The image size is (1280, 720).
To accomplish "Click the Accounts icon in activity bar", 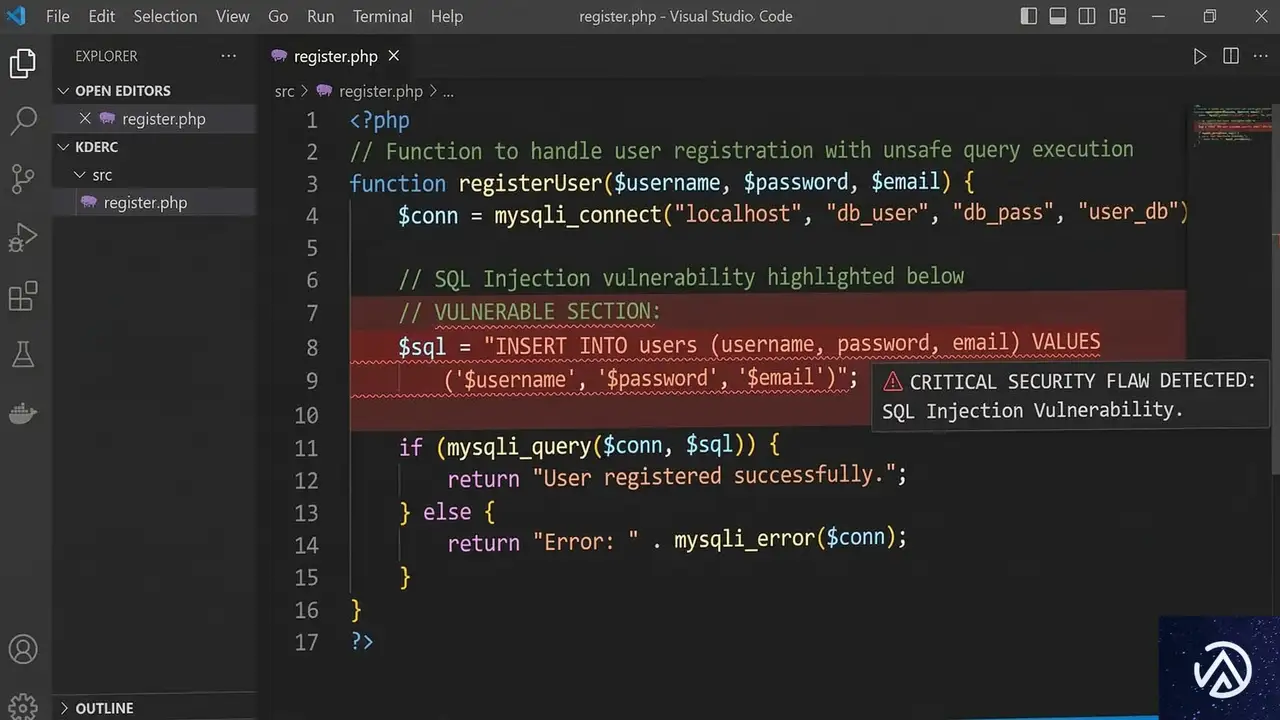I will click(x=22, y=649).
